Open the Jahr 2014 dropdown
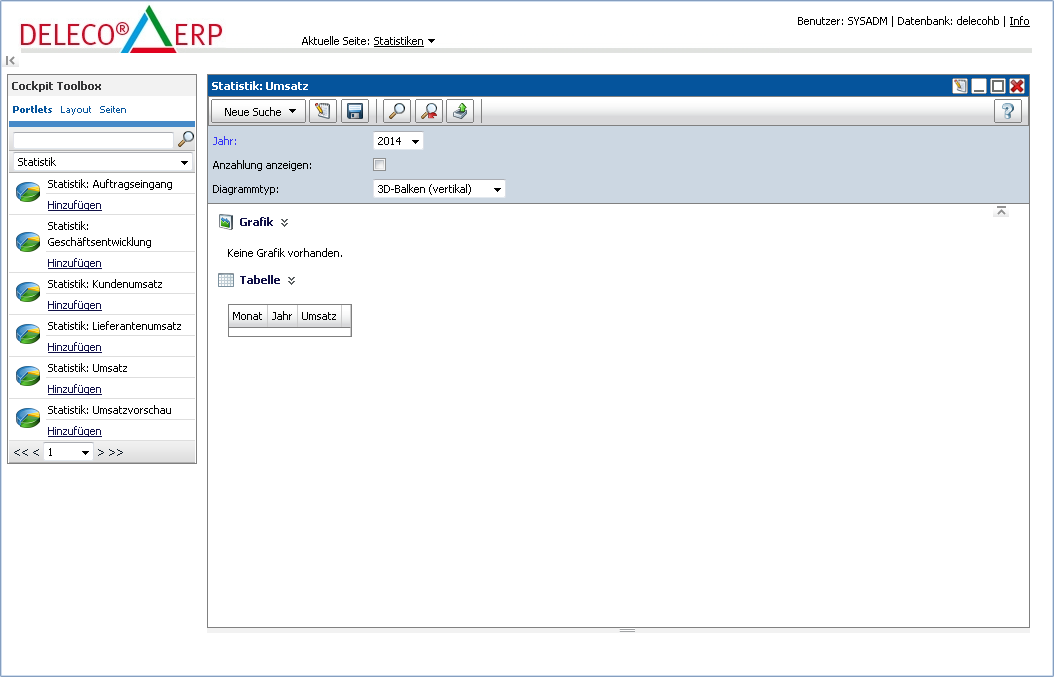This screenshot has width=1054, height=677. (x=398, y=141)
